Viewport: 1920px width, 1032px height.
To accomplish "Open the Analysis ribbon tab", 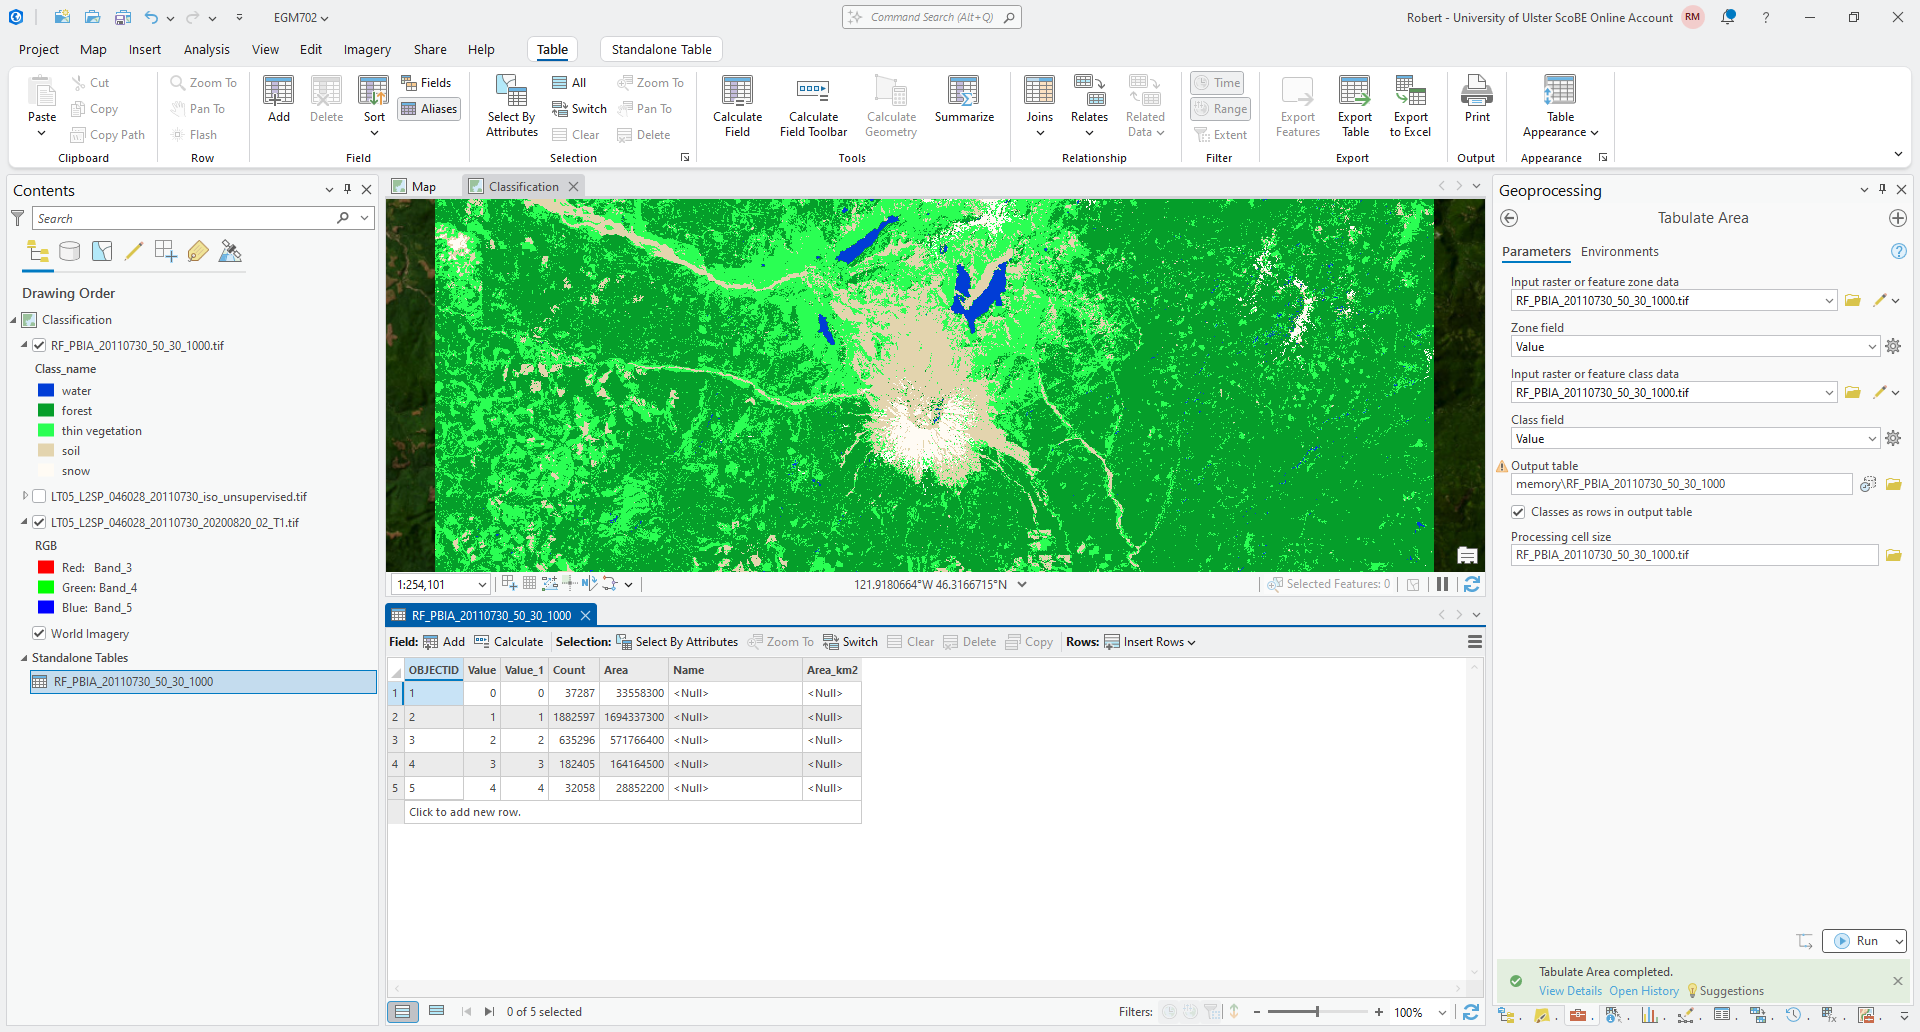I will 206,49.
